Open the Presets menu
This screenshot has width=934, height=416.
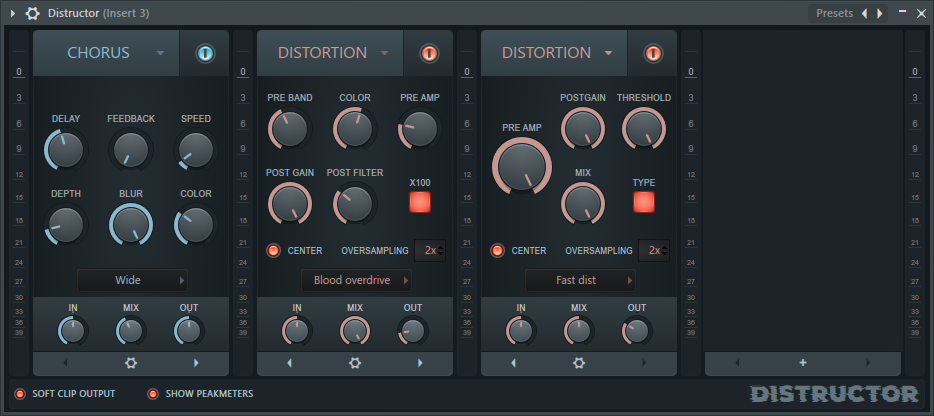(834, 13)
